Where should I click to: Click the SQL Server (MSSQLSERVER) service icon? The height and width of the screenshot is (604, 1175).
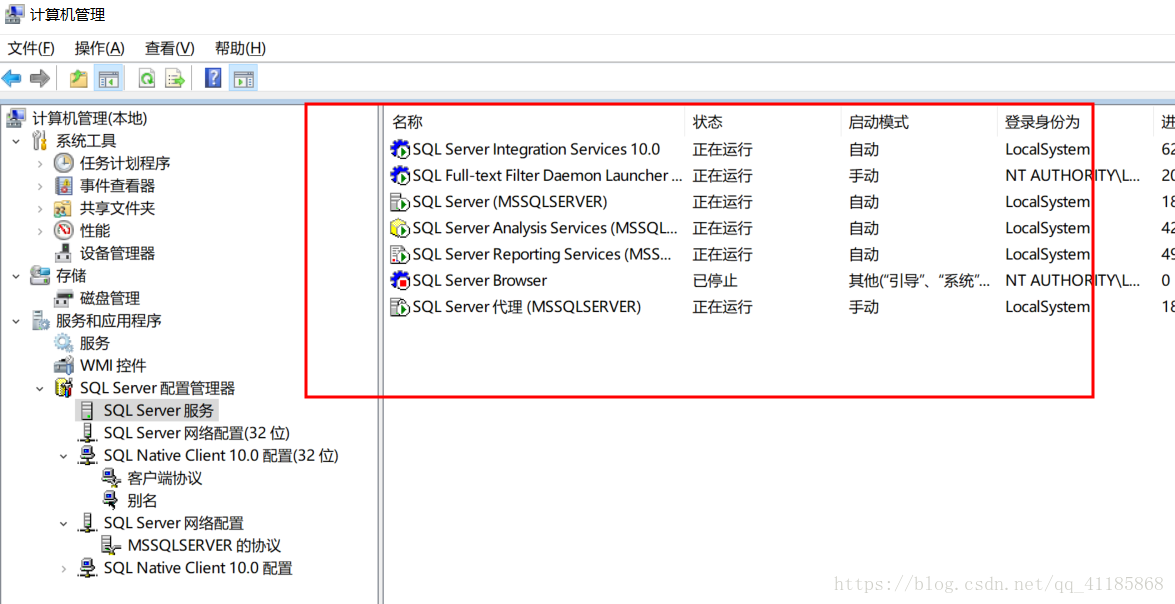400,202
